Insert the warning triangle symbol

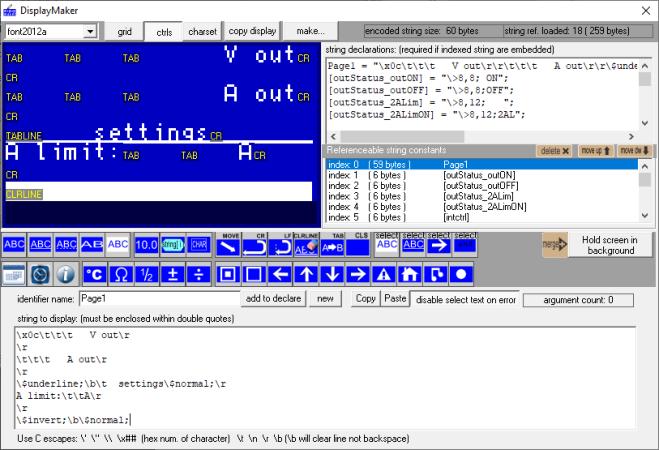(384, 274)
